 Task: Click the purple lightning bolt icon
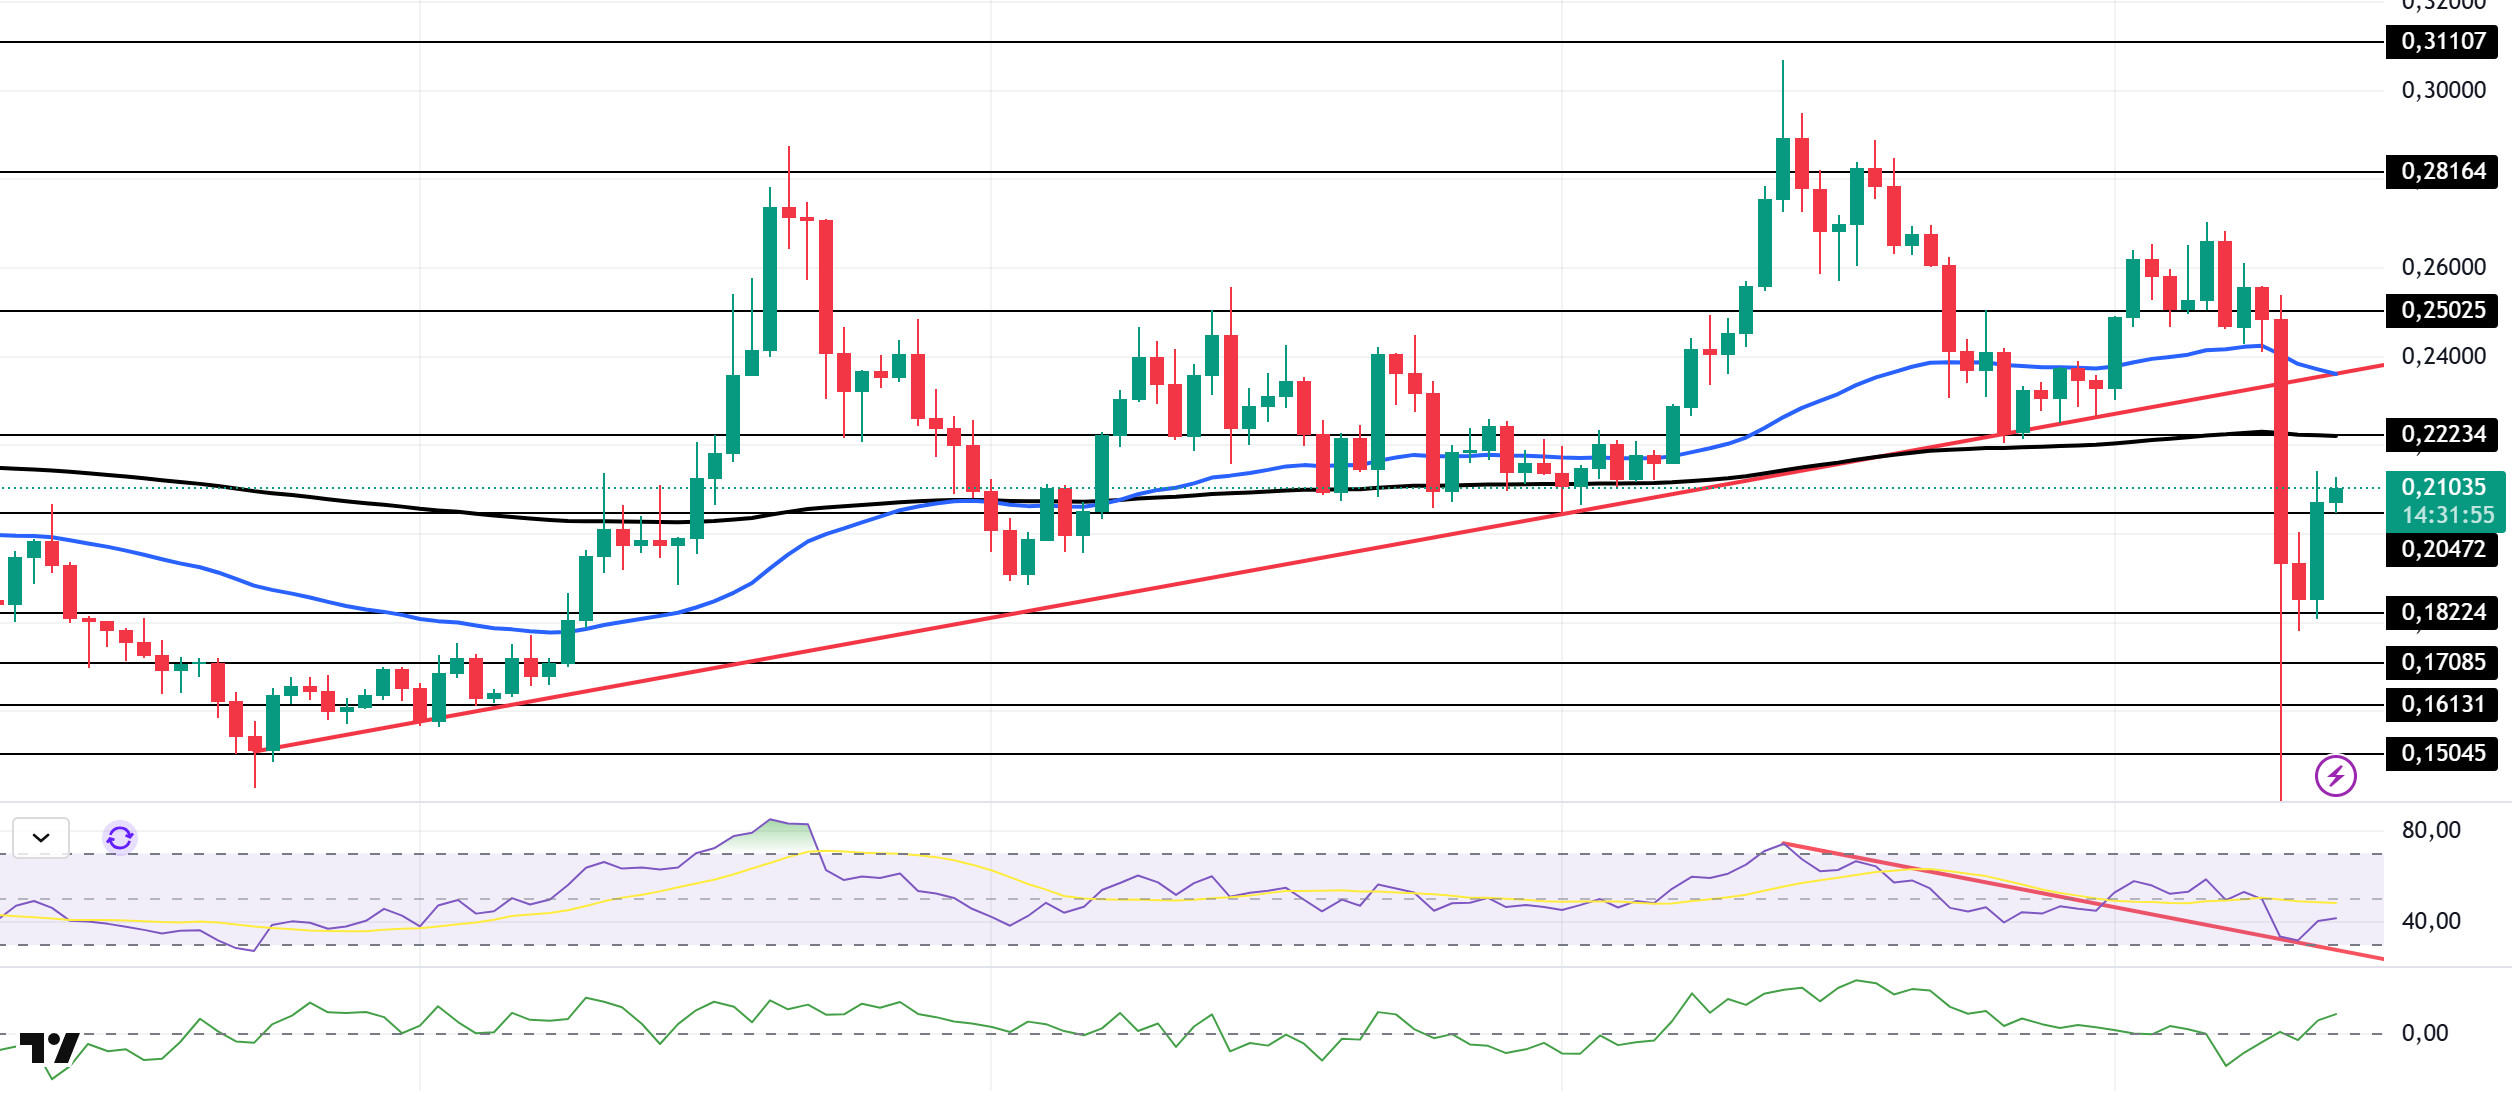2336,776
